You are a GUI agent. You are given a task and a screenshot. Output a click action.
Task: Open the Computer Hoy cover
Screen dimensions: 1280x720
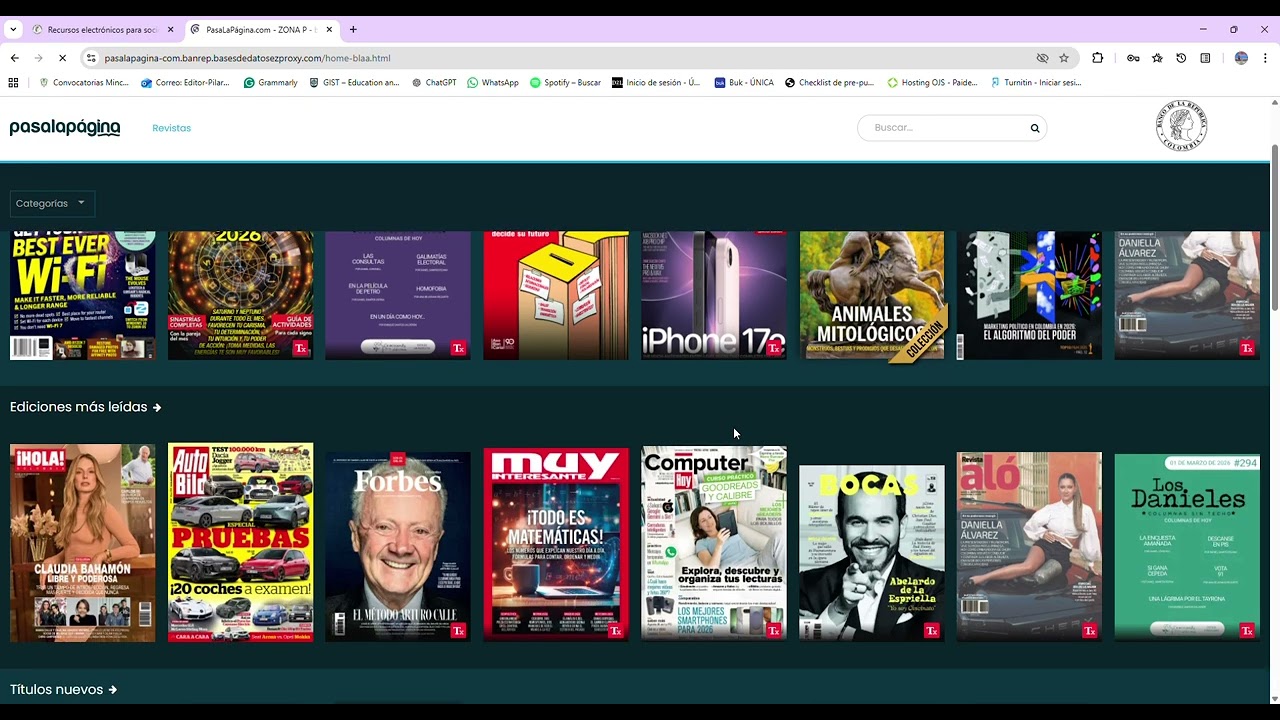pyautogui.click(x=714, y=543)
